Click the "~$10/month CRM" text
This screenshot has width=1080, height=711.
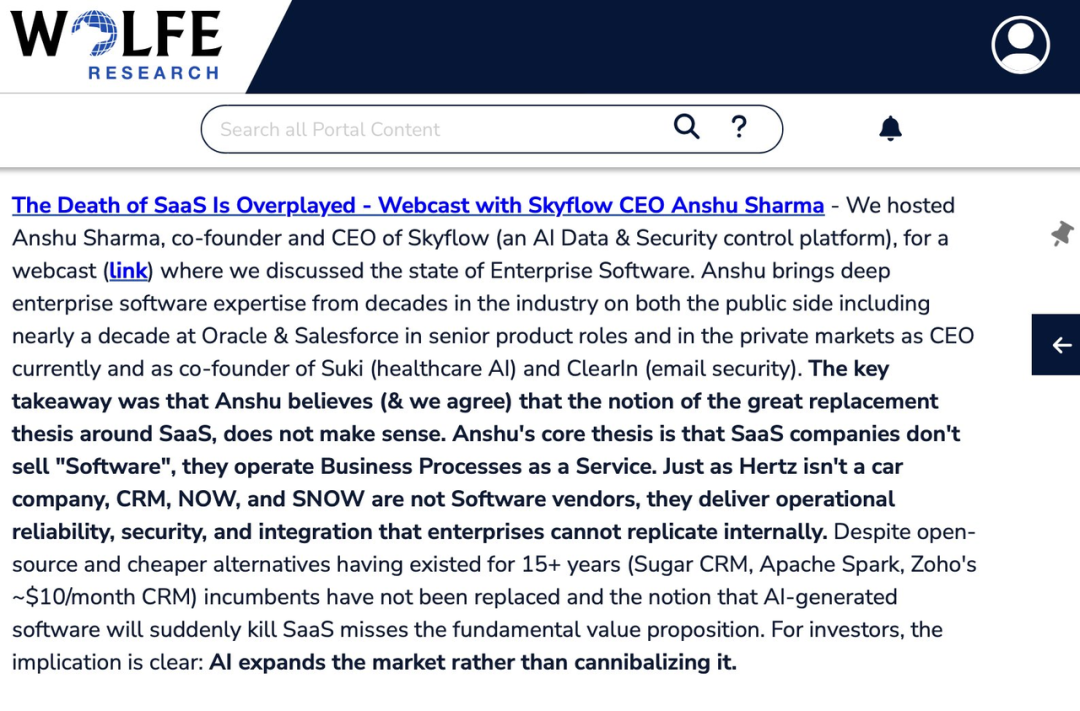[104, 597]
